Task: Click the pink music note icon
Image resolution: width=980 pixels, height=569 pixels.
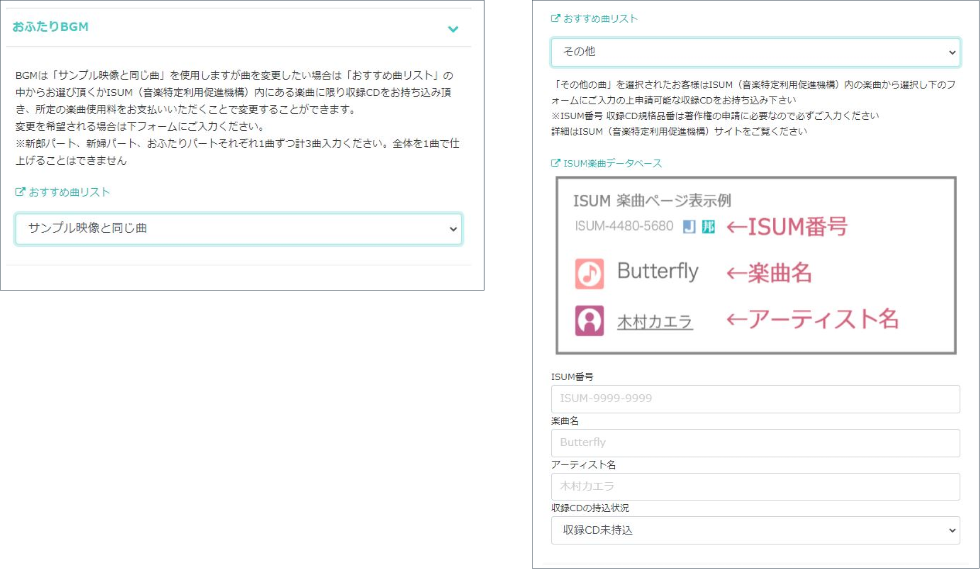Action: (x=589, y=273)
